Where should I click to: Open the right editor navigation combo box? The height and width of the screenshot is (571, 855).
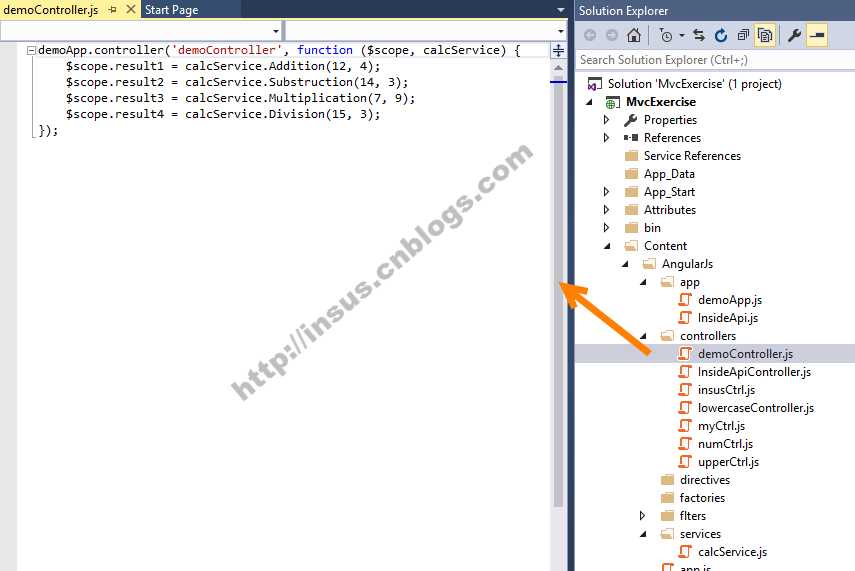pos(425,31)
